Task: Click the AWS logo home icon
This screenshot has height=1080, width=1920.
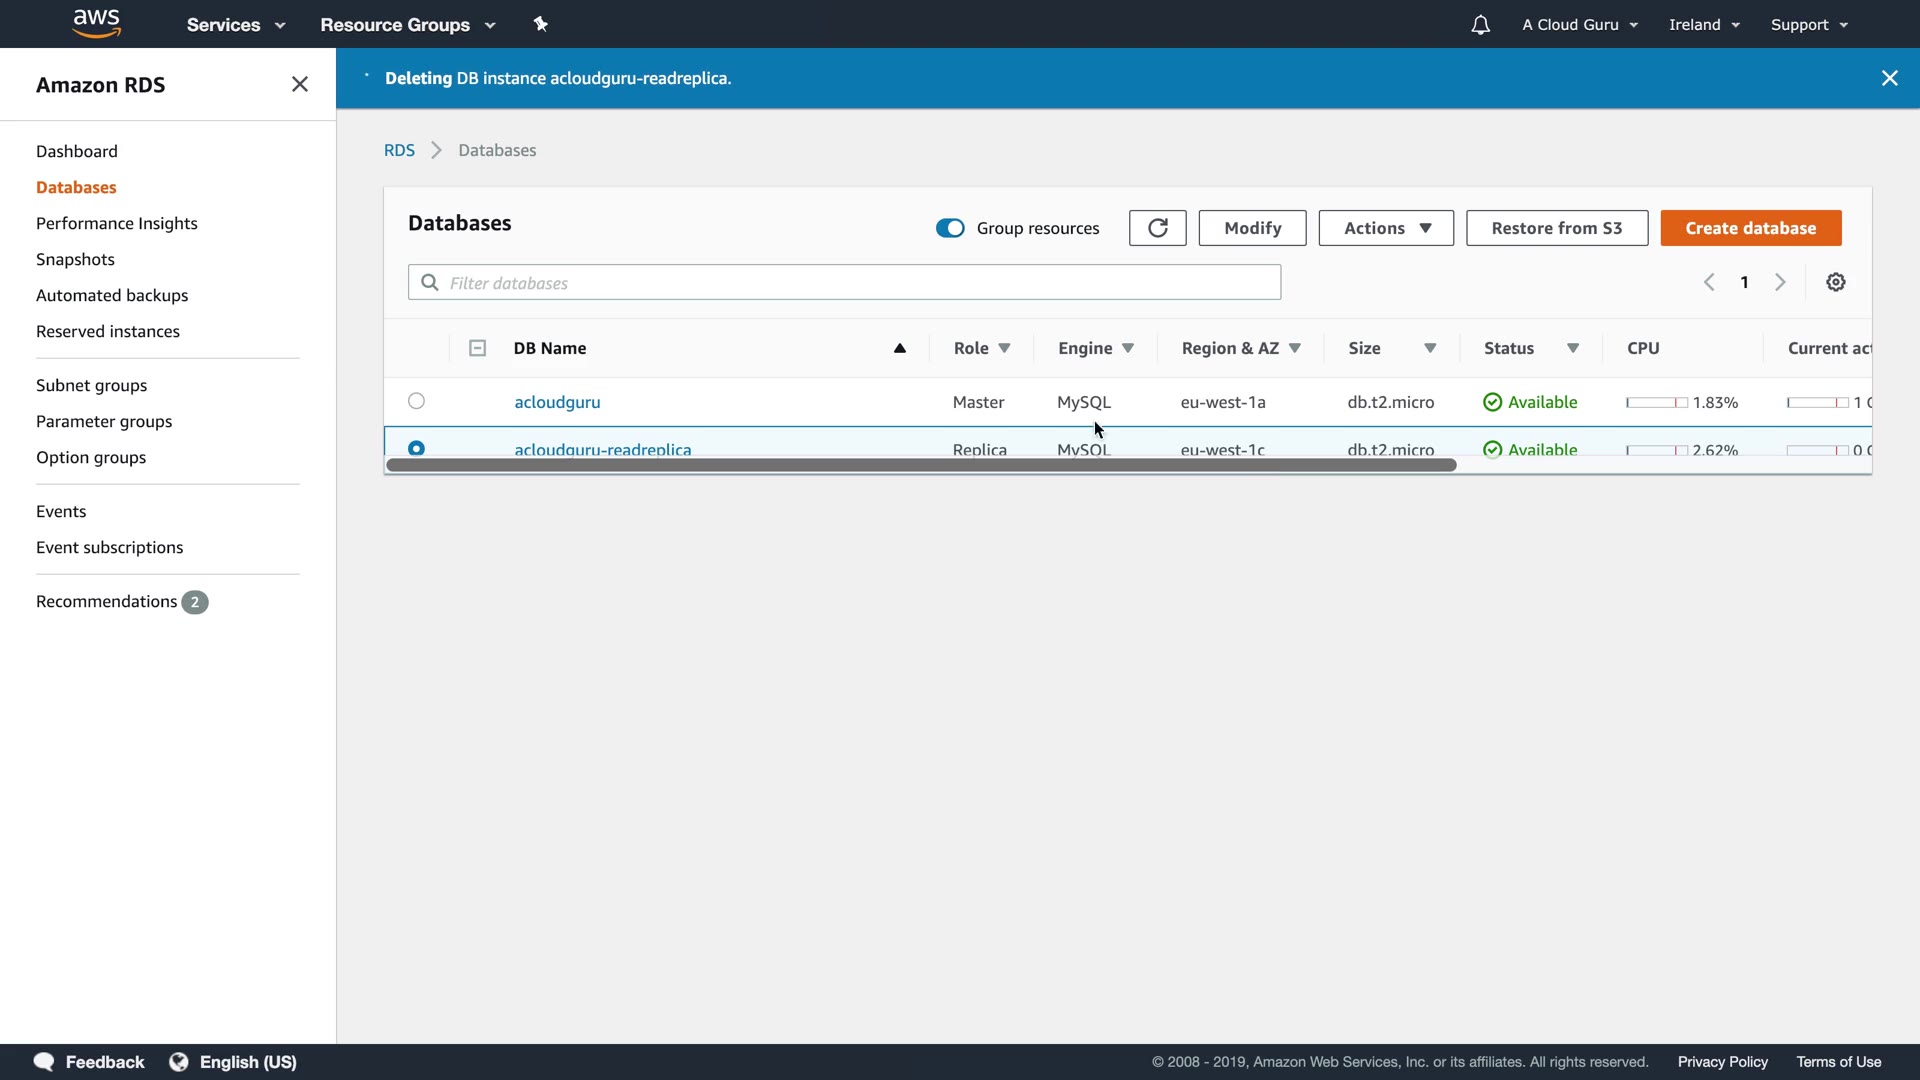Action: (x=96, y=23)
